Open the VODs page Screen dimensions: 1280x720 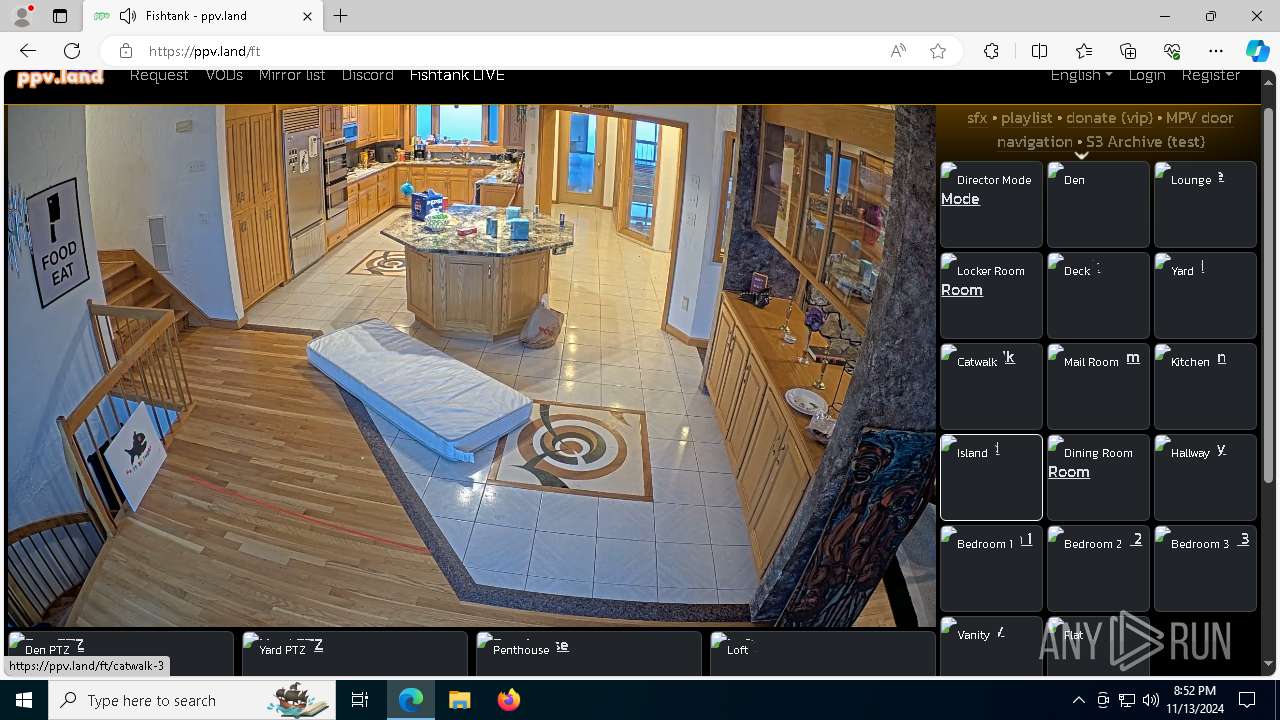[x=224, y=75]
